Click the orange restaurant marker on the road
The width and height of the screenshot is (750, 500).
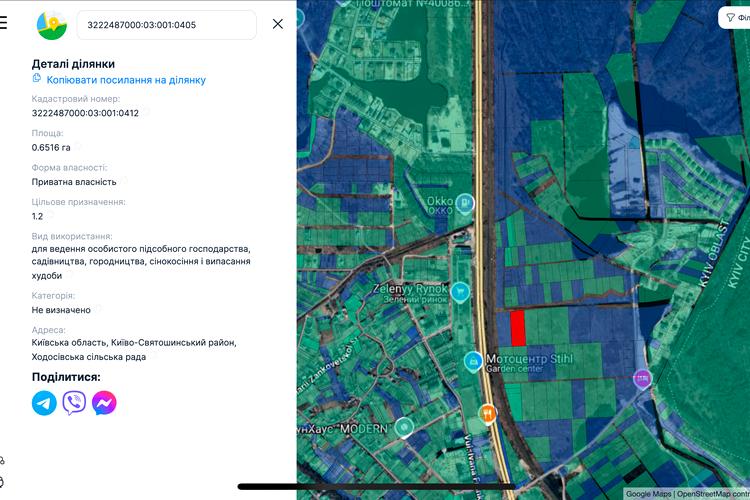pyautogui.click(x=487, y=414)
